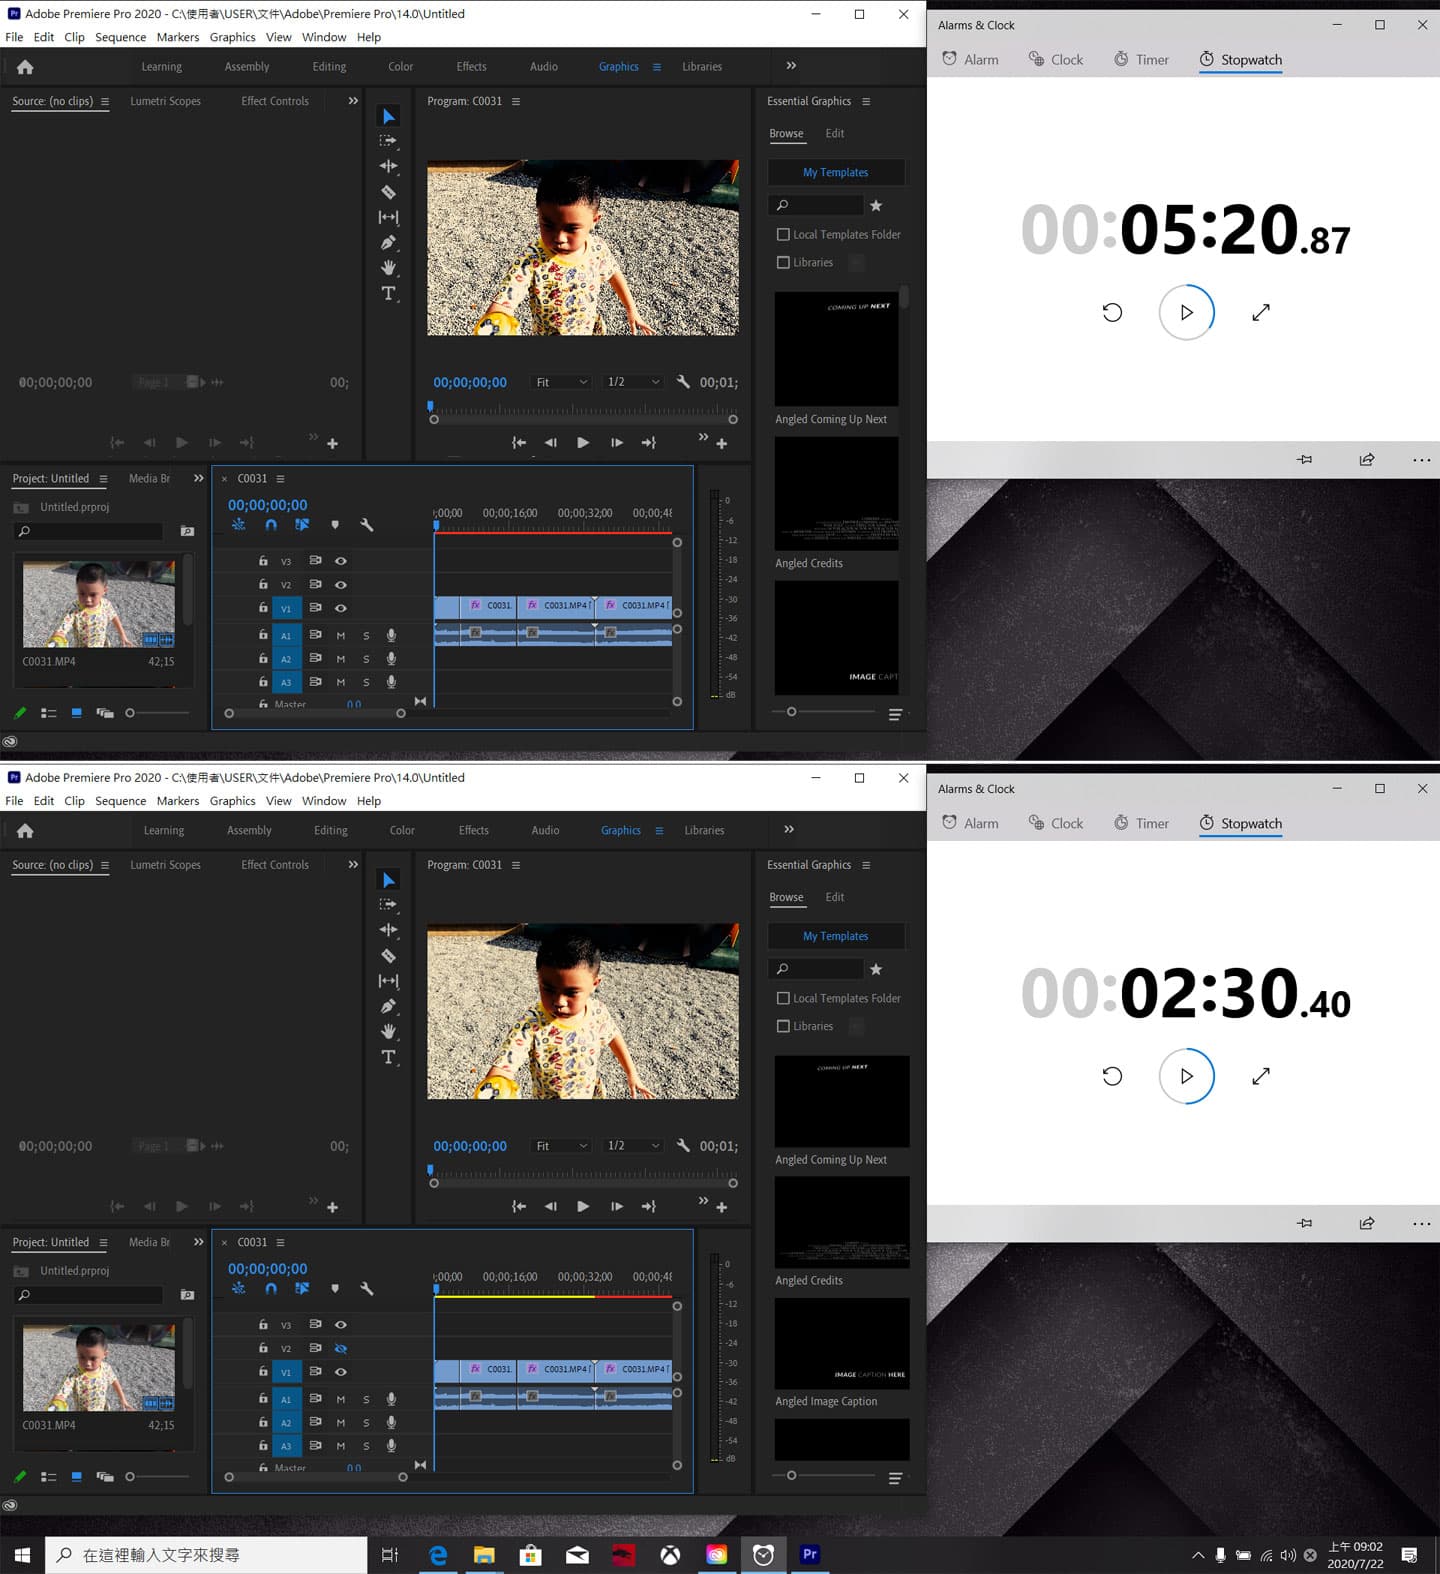The image size is (1440, 1574).
Task: Open File Explorer from the taskbar
Action: point(484,1554)
